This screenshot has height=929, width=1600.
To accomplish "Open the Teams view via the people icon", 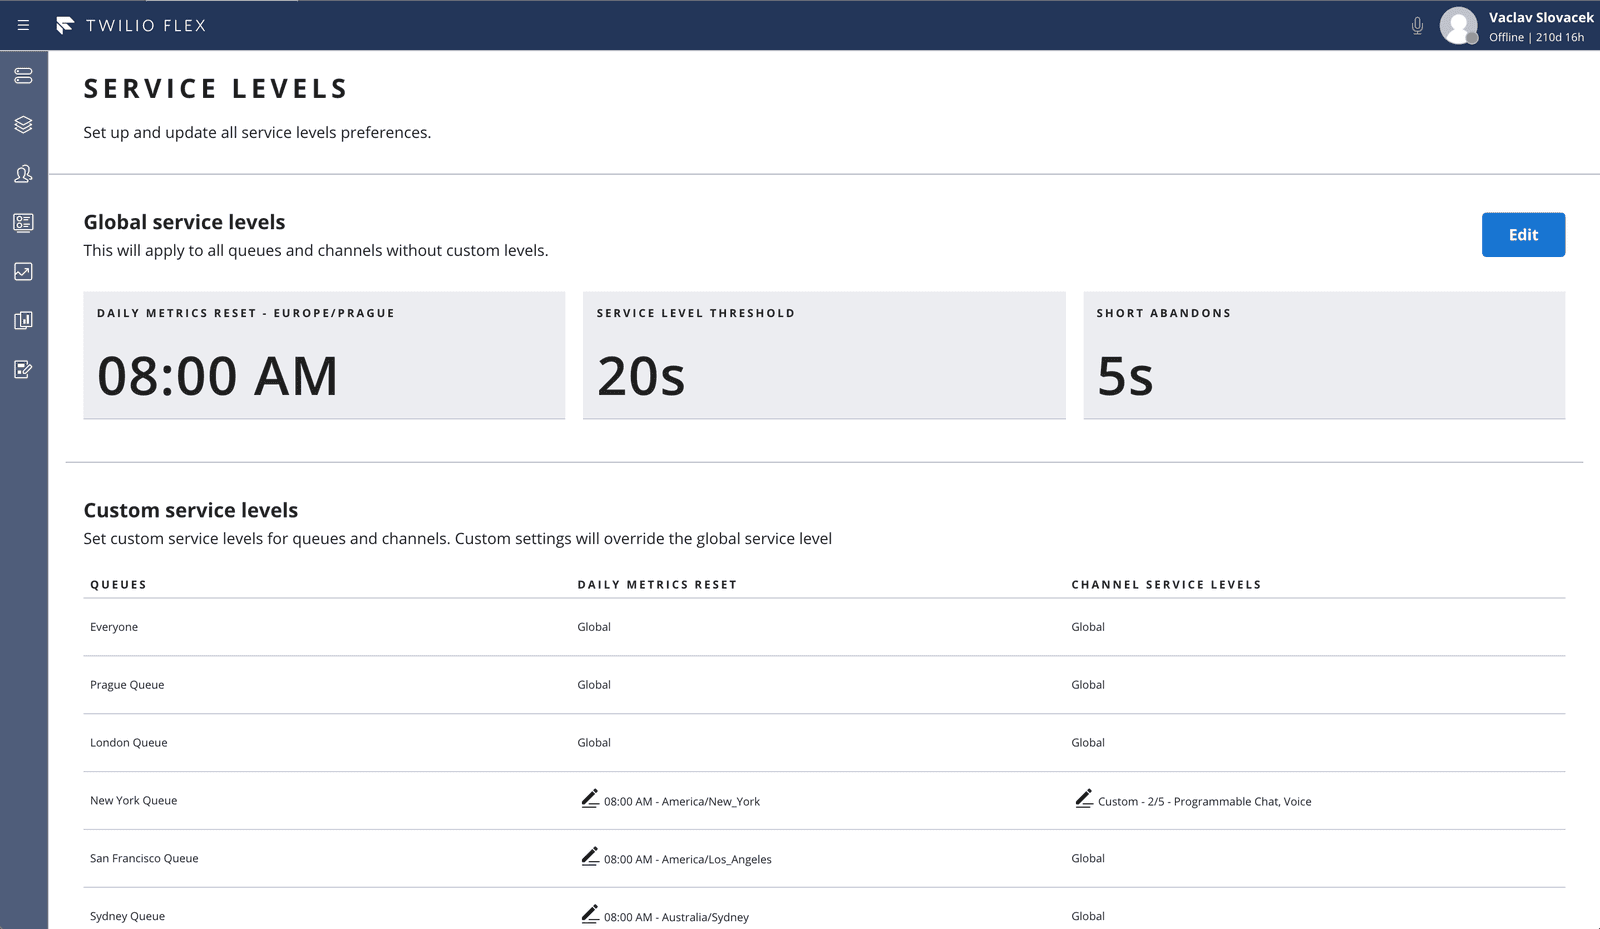I will point(22,173).
